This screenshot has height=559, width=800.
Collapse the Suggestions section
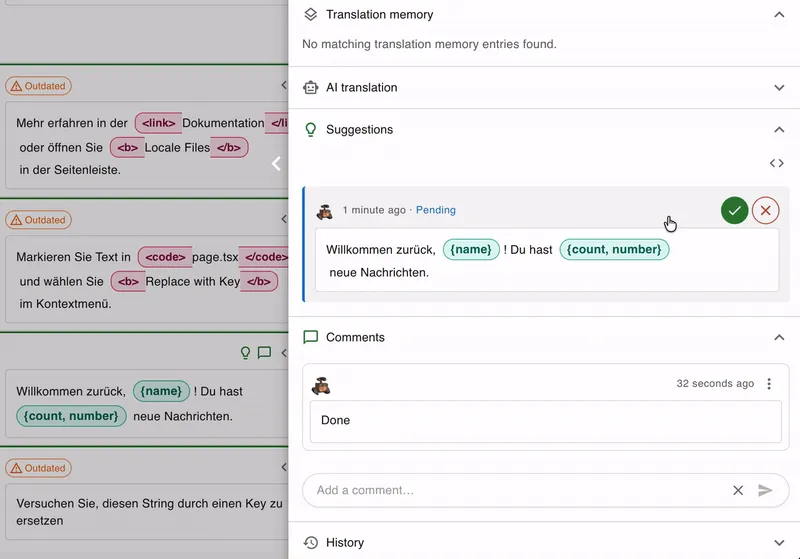[779, 130]
